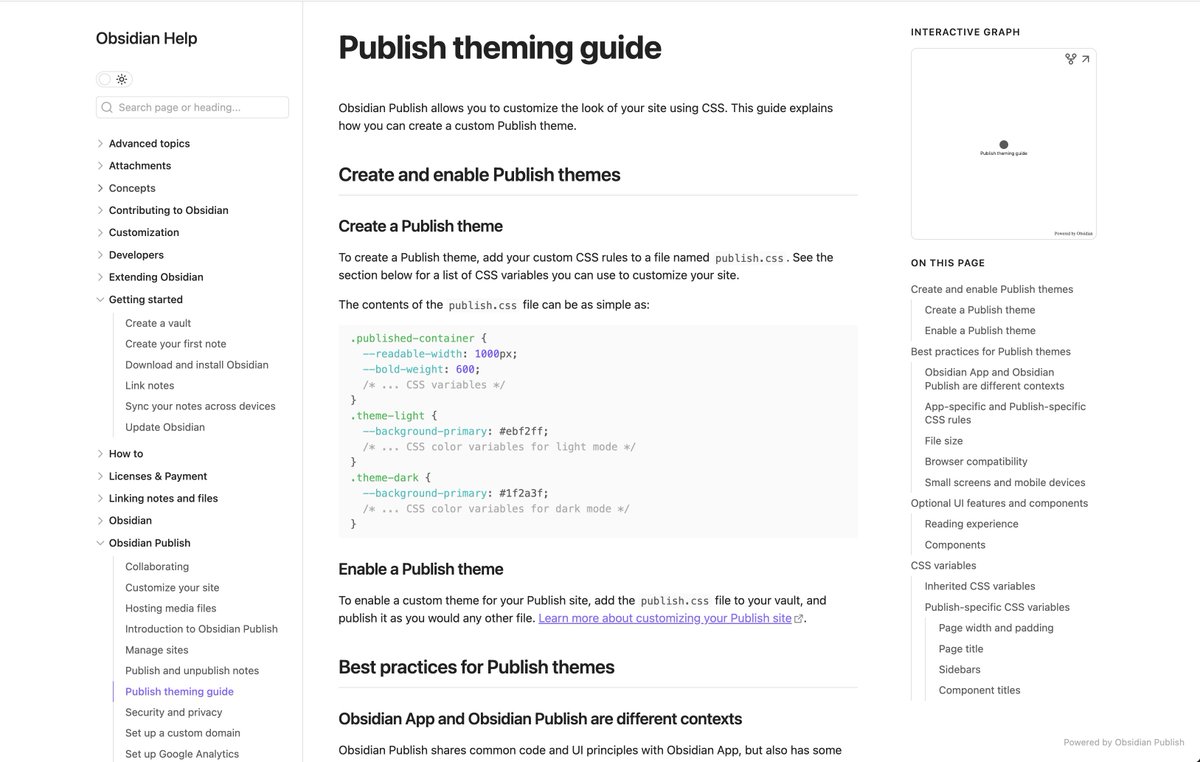Viewport: 1200px width, 762px height.
Task: Open Hosting media files page
Action: [x=171, y=608]
